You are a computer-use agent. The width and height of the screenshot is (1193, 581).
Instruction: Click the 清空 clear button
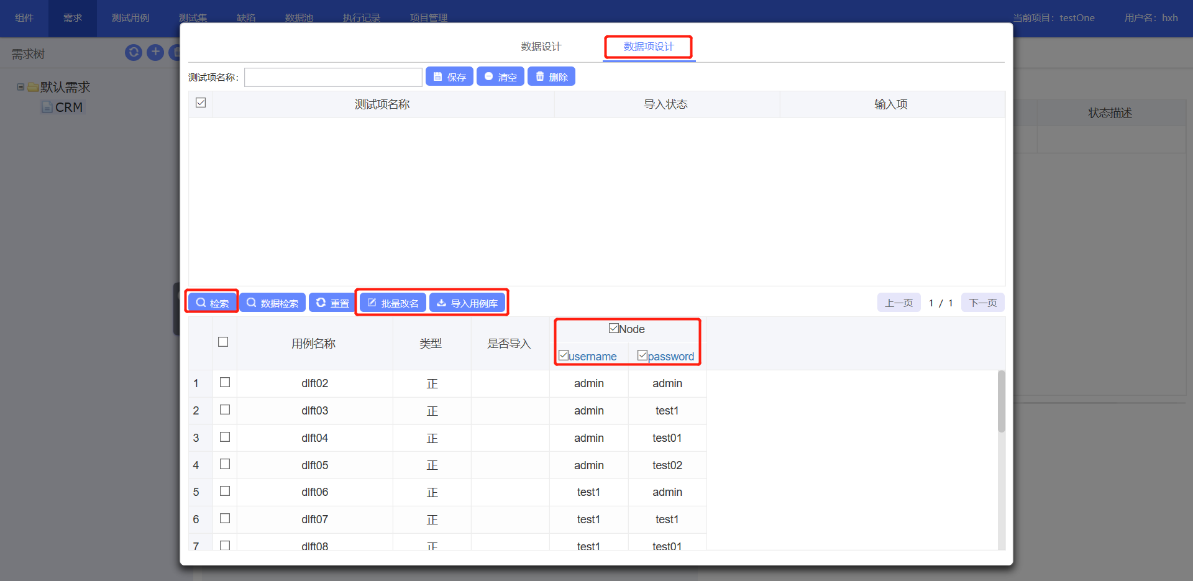pyautogui.click(x=500, y=77)
